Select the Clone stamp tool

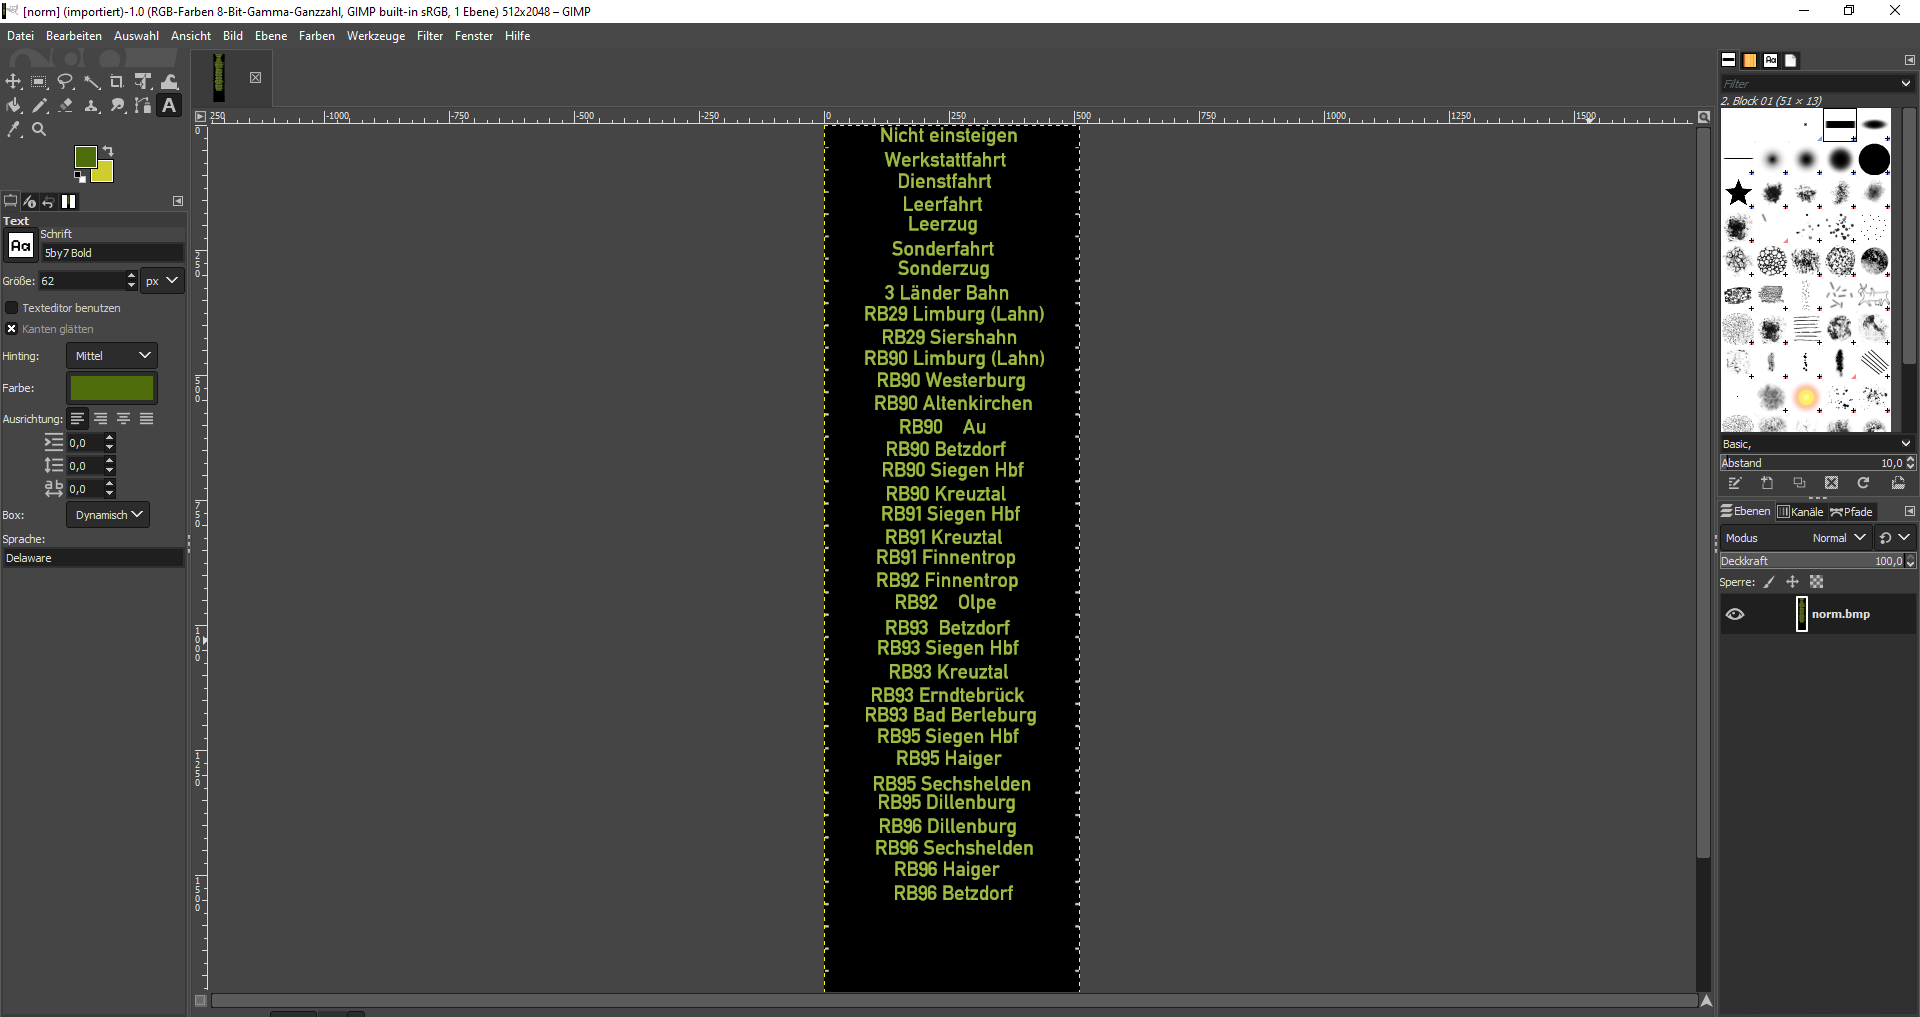tap(92, 106)
